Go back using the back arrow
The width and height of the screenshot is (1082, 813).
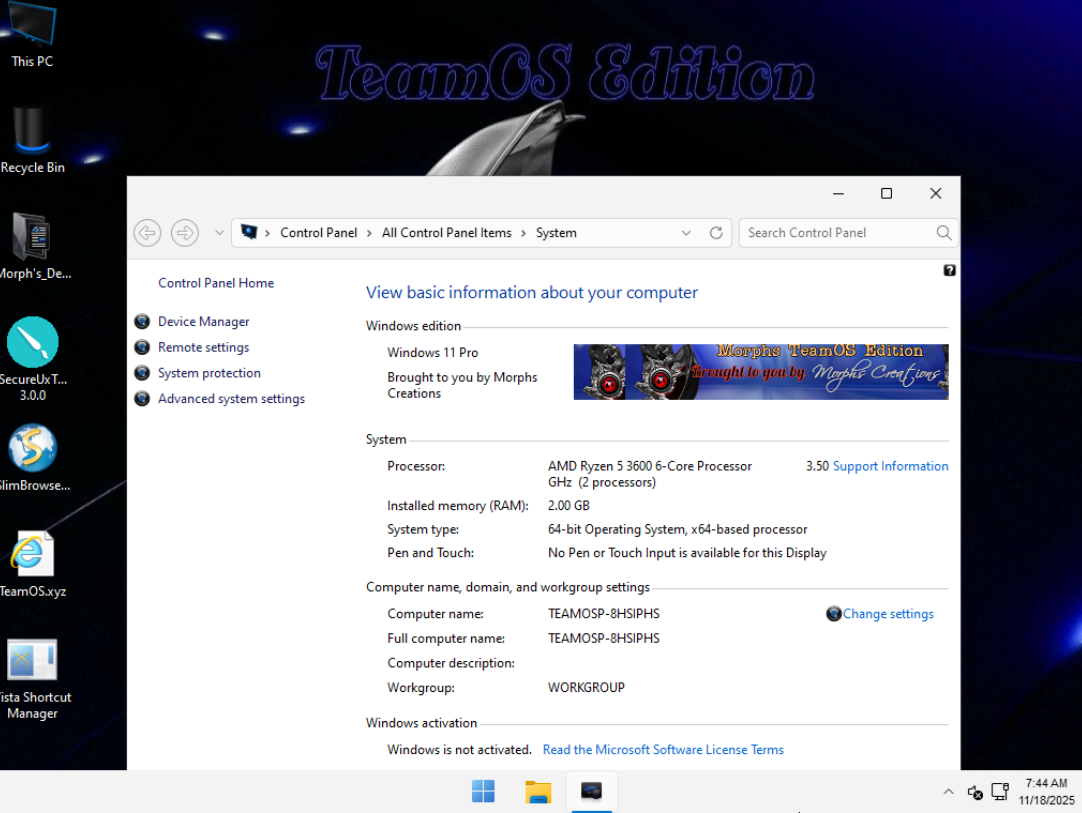click(147, 233)
